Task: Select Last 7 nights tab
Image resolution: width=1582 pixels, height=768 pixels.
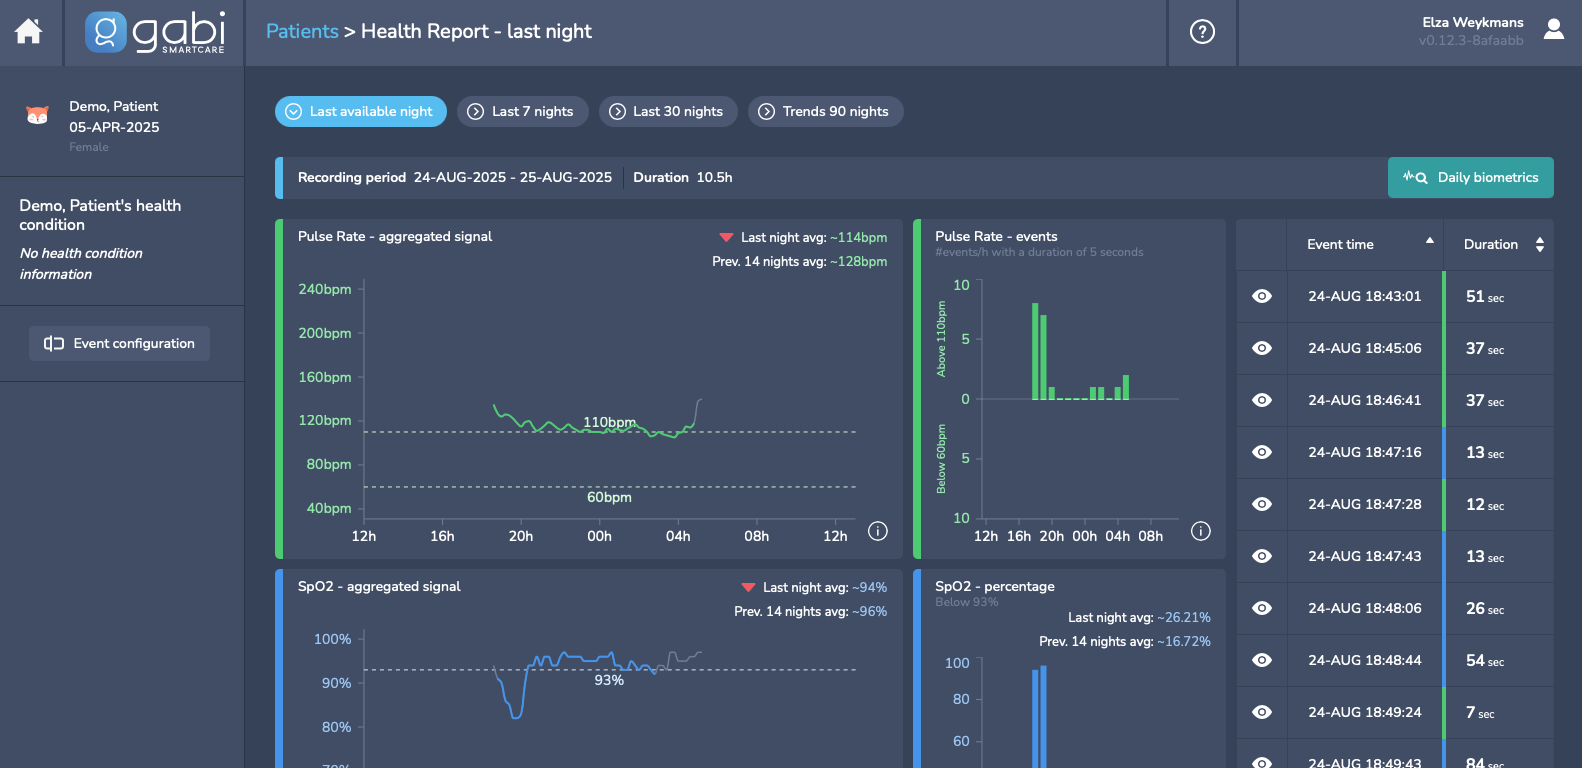Action: (520, 111)
